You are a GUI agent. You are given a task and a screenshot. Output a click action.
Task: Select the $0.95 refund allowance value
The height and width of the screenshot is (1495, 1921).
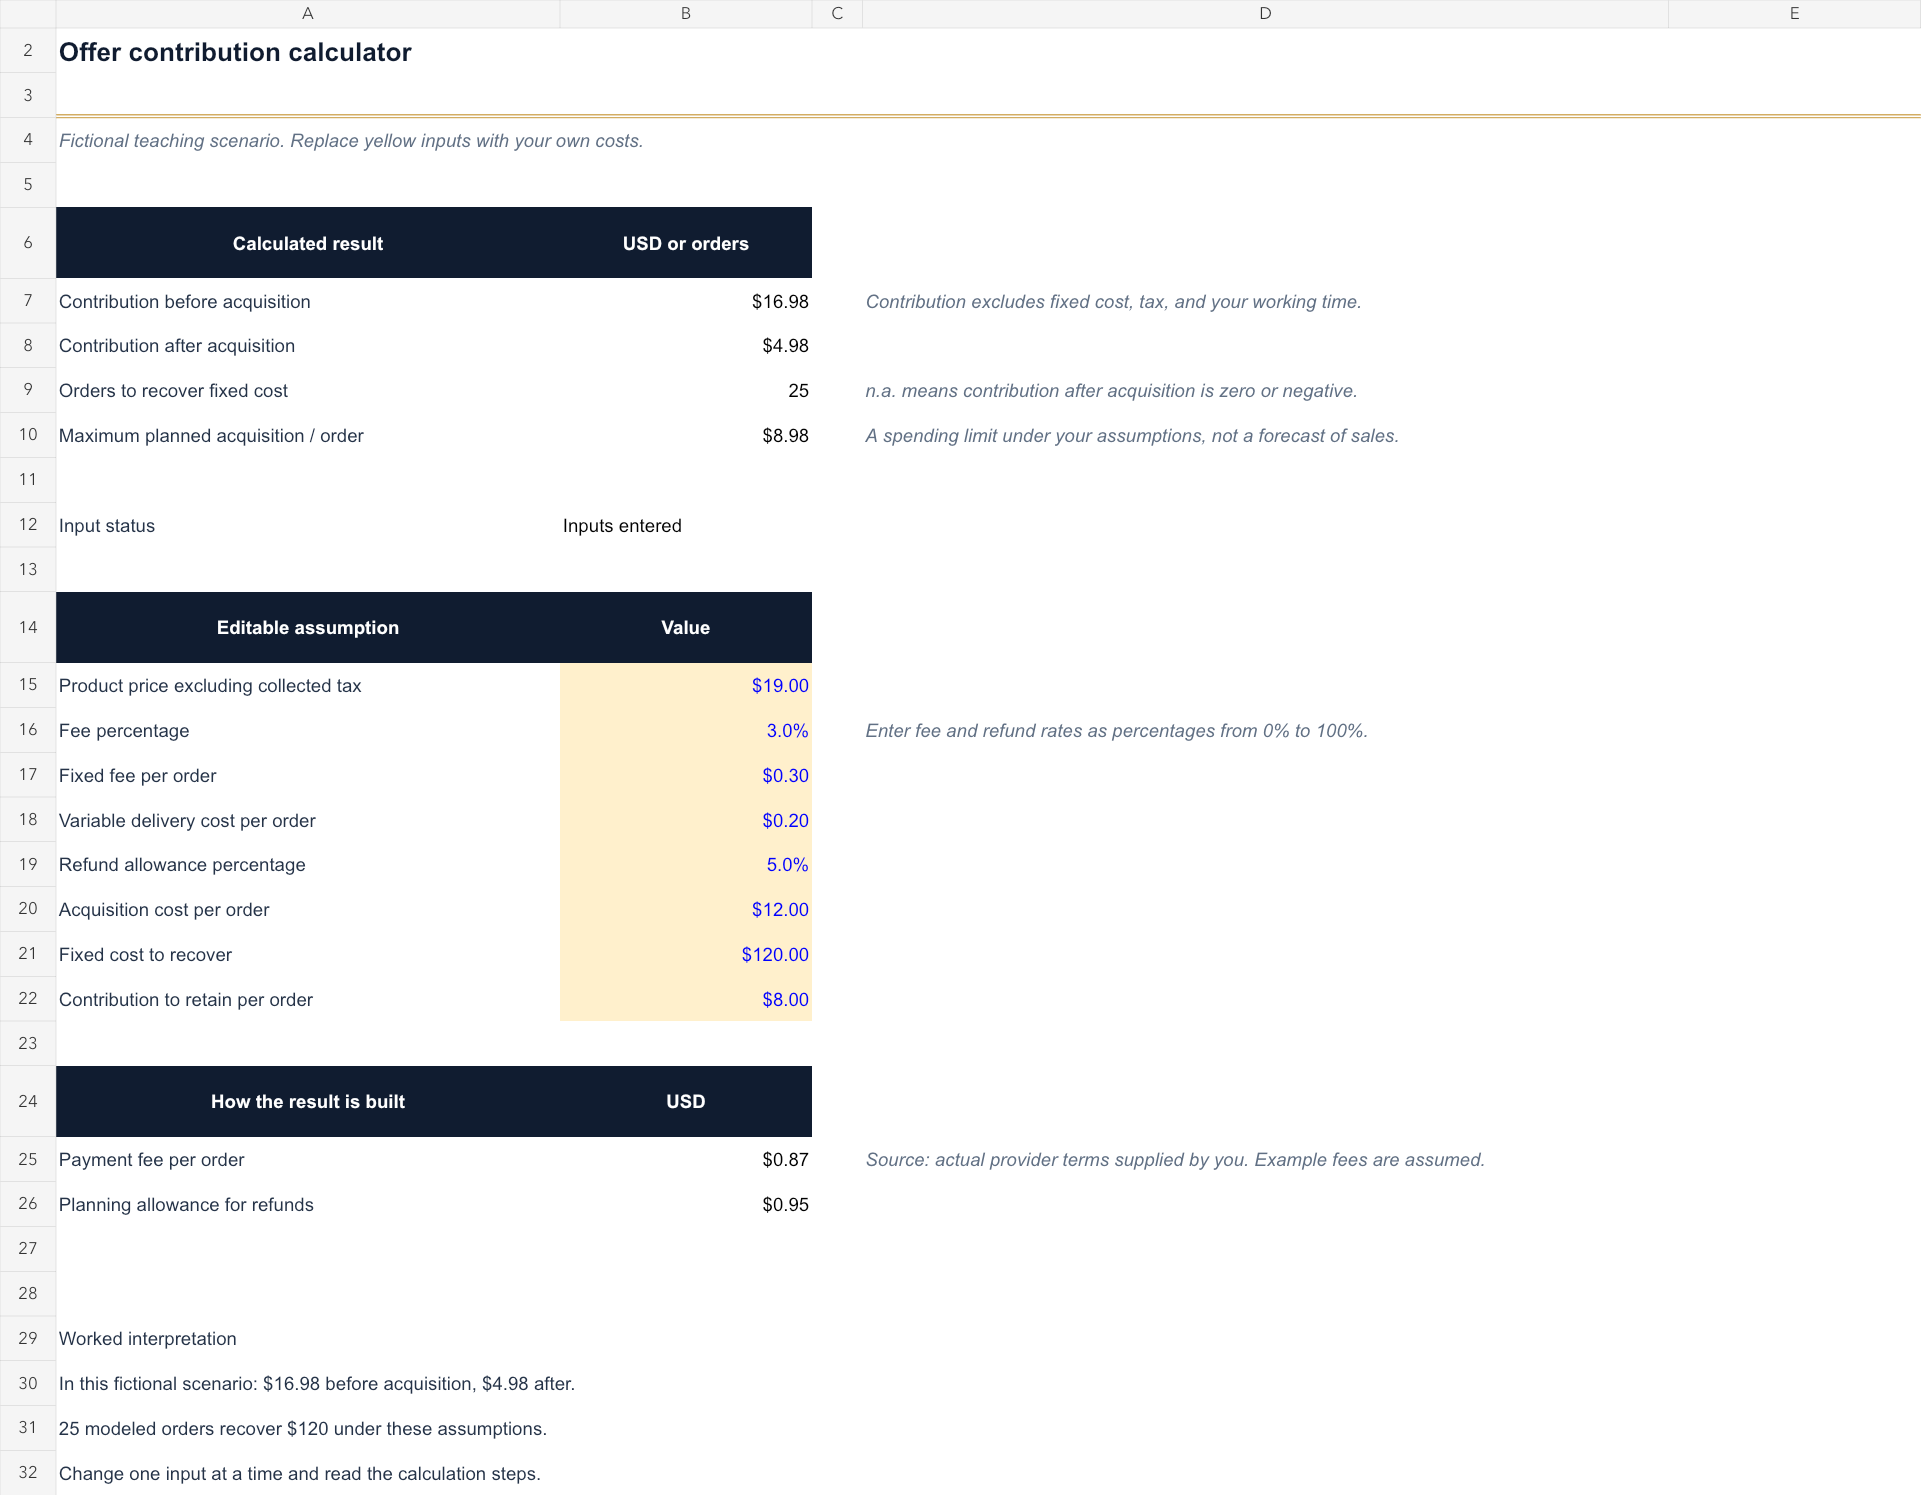(686, 1204)
